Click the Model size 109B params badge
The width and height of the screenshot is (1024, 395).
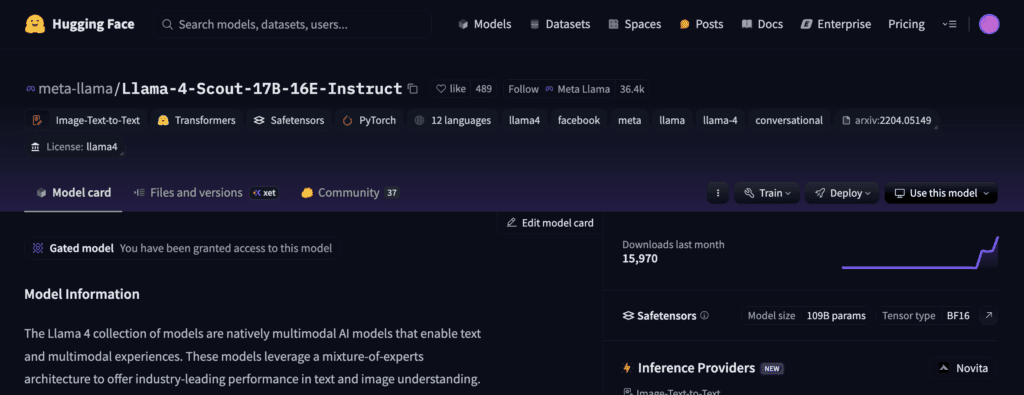pos(807,315)
